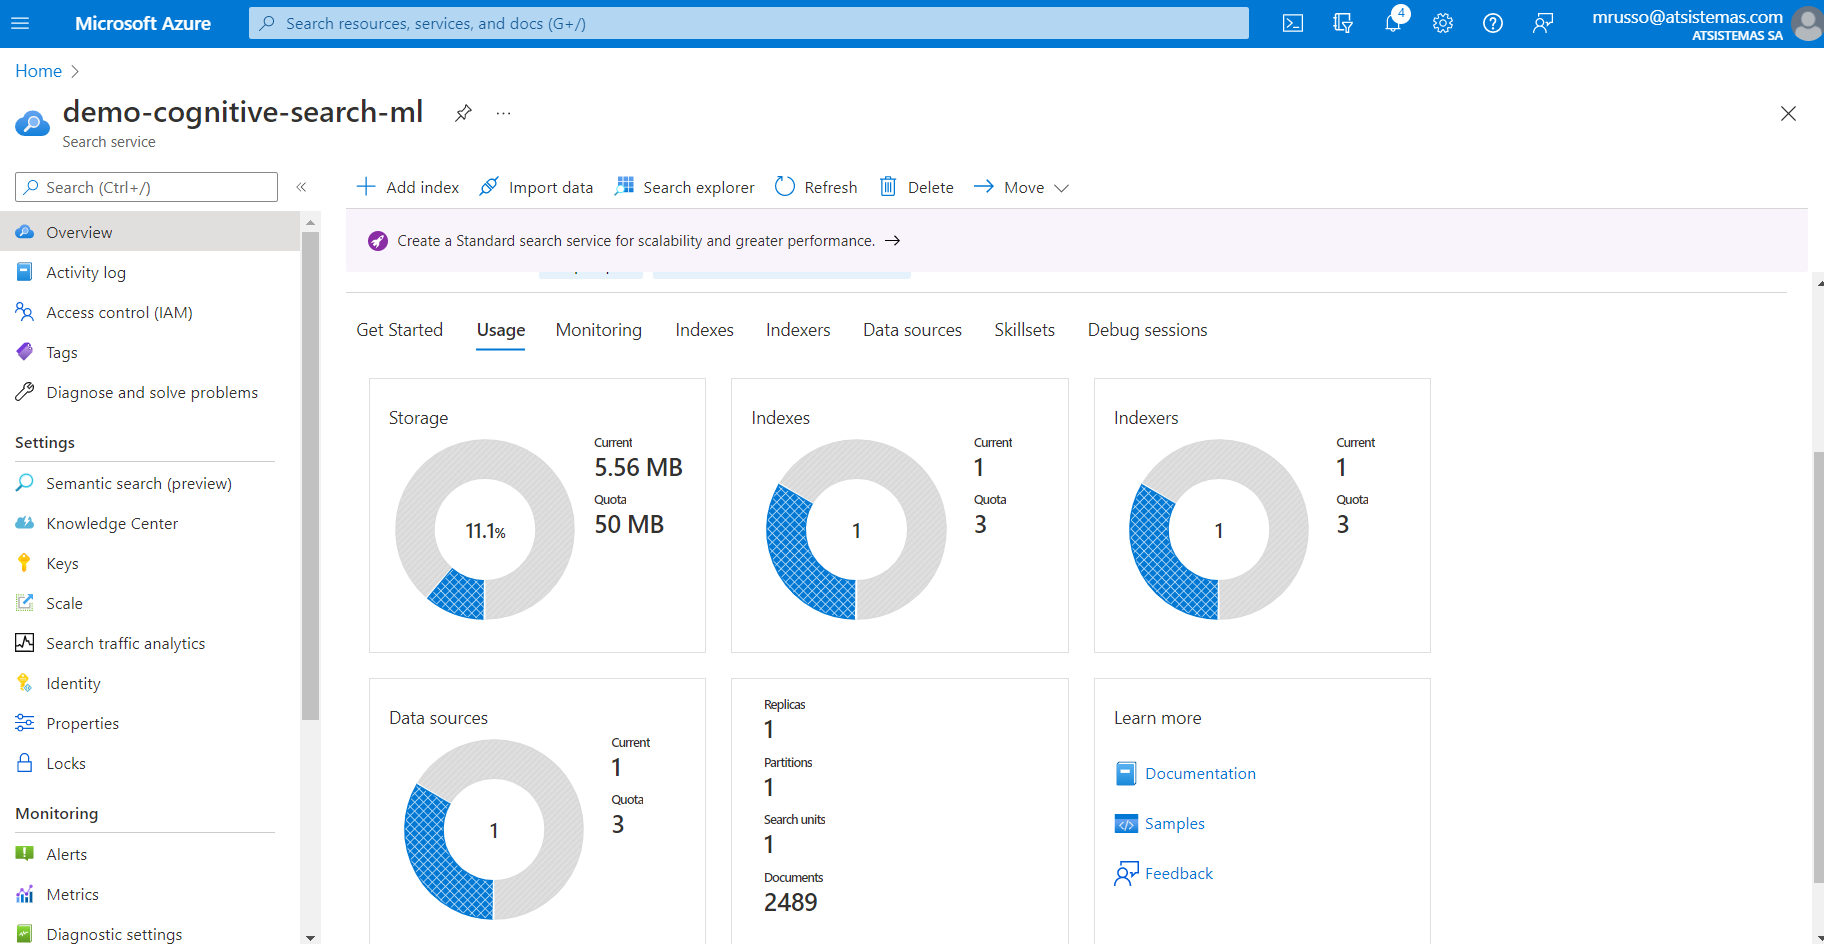Open the Azure portal hamburger menu
This screenshot has width=1824, height=944.
[x=20, y=23]
